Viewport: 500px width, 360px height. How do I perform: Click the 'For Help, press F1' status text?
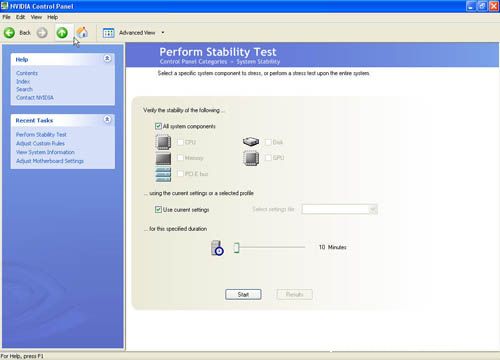(x=22, y=356)
